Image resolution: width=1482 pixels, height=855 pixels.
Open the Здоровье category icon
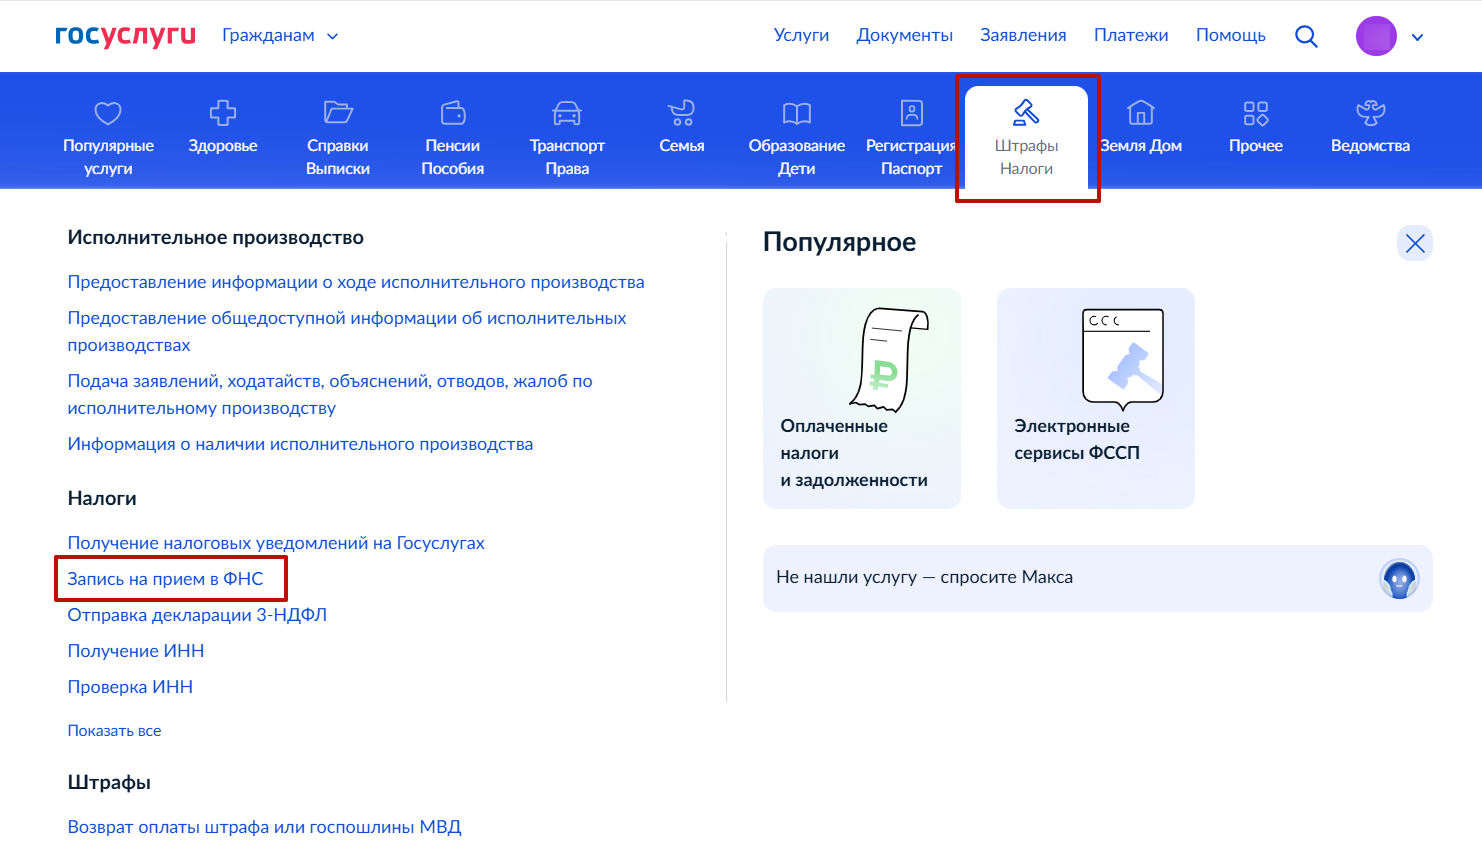pos(222,113)
